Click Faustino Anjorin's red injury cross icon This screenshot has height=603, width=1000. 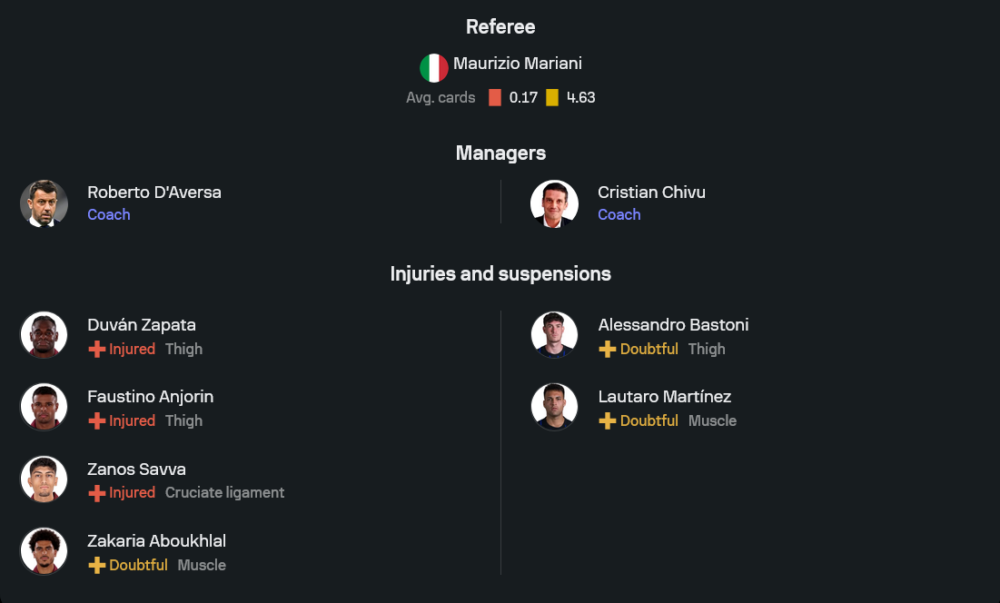click(97, 421)
